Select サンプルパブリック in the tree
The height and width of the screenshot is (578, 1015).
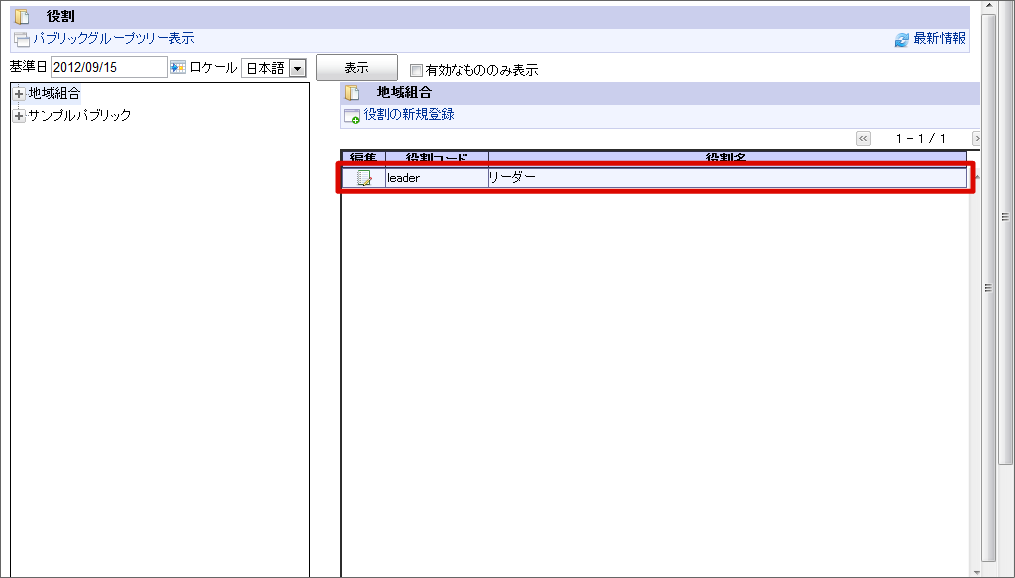tap(80, 115)
